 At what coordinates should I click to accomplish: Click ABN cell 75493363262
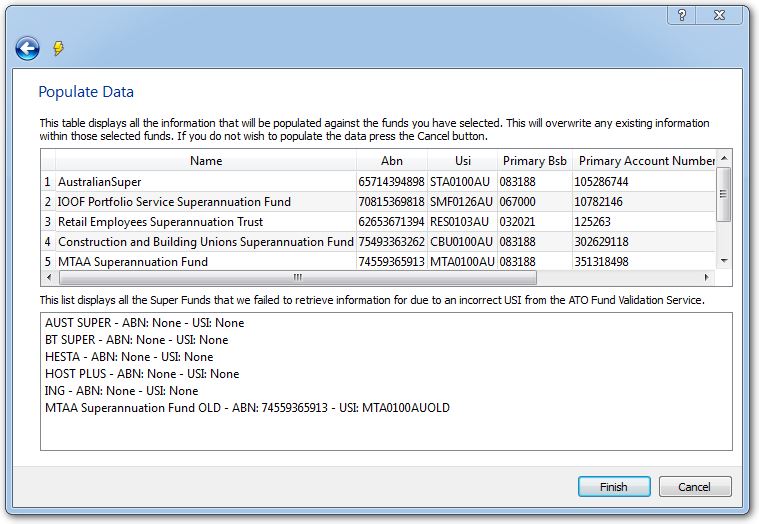point(392,241)
